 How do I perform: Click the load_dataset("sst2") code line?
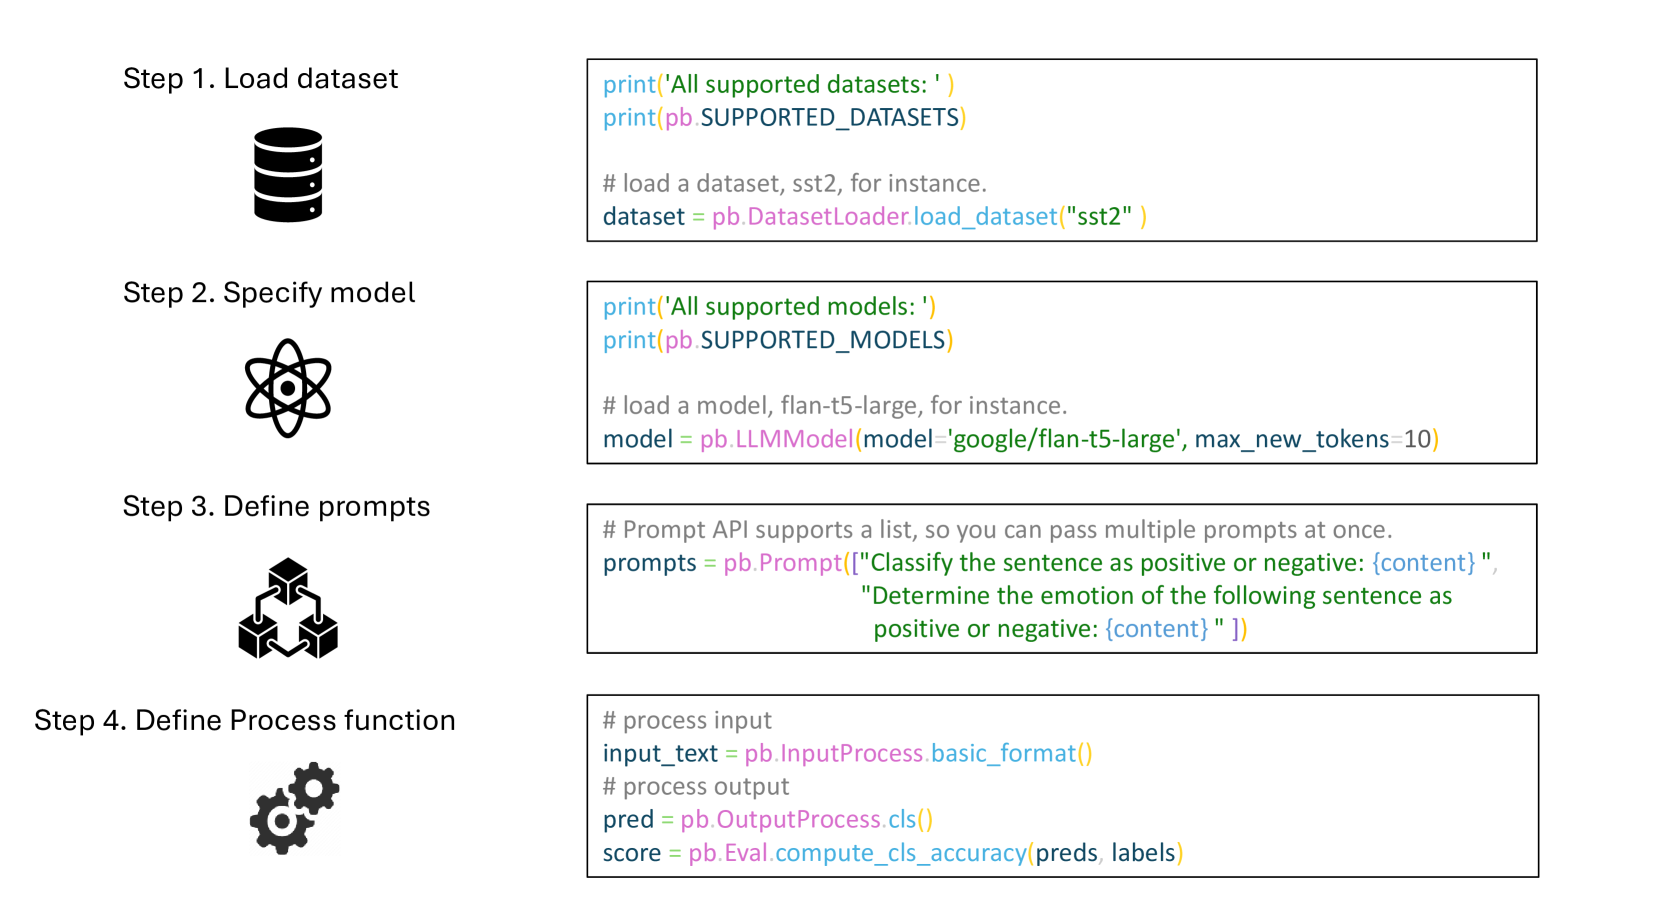pyautogui.click(x=874, y=216)
